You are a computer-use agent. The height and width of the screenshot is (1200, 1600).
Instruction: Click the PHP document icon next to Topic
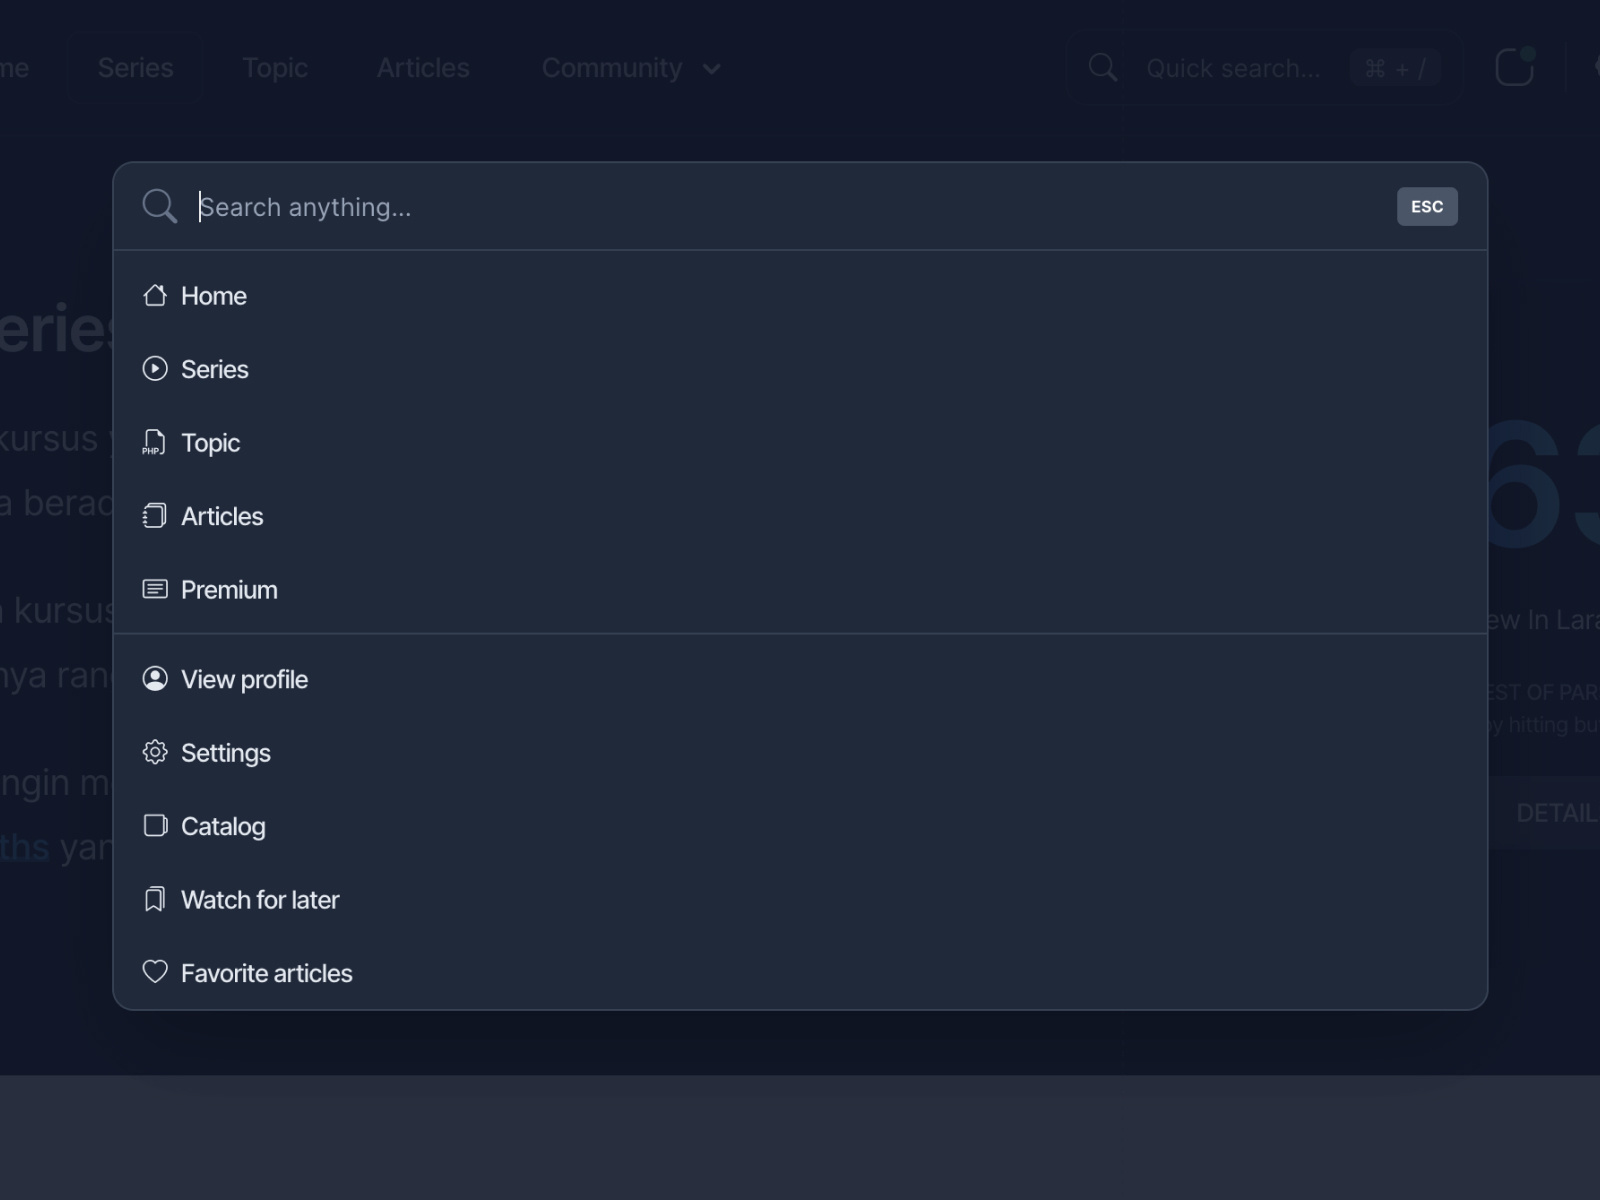pos(154,442)
